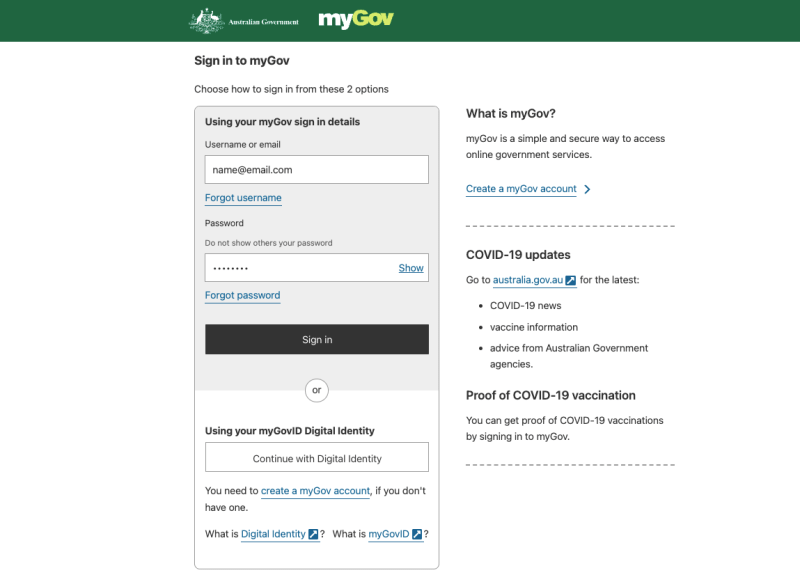Open Create a myGov account sidebar link
The width and height of the screenshot is (800, 584).
point(521,189)
